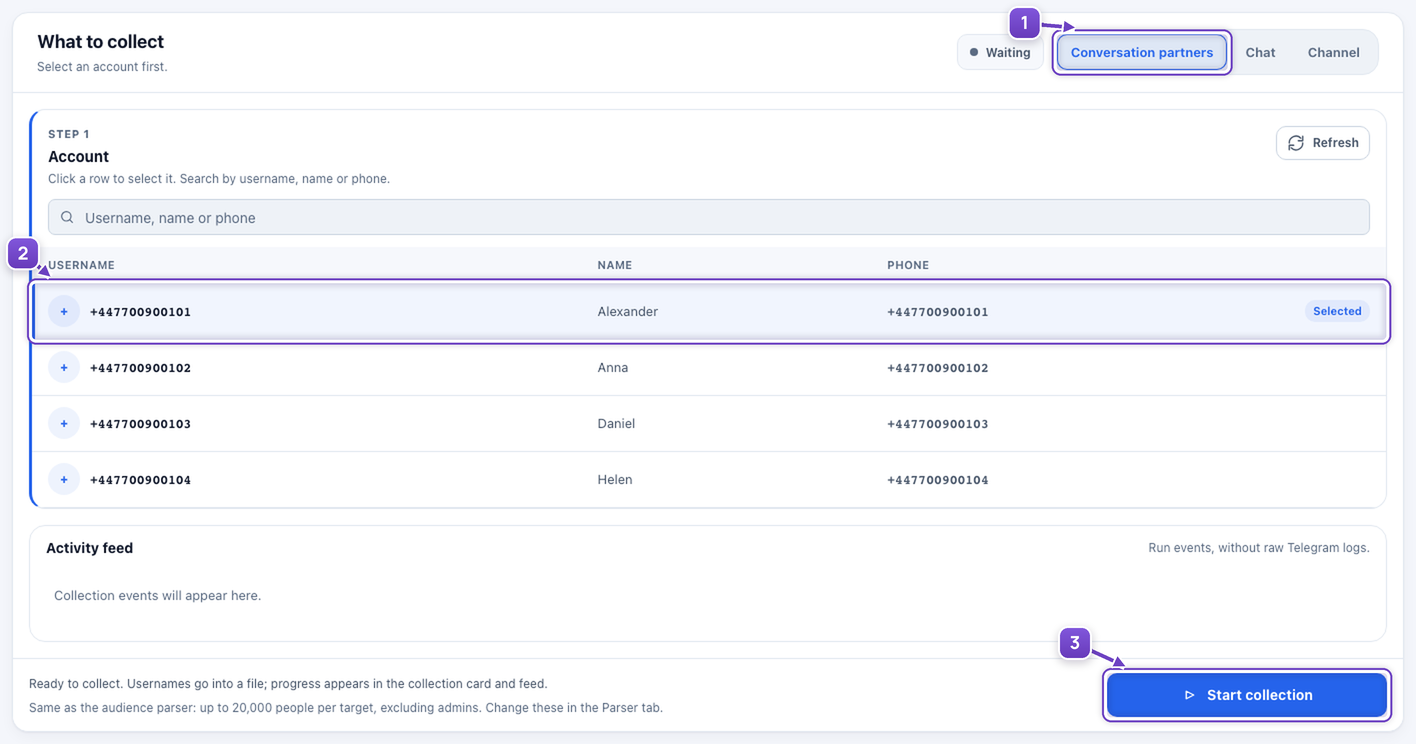The height and width of the screenshot is (744, 1416).
Task: Start the collection with the blue button
Action: (1247, 695)
